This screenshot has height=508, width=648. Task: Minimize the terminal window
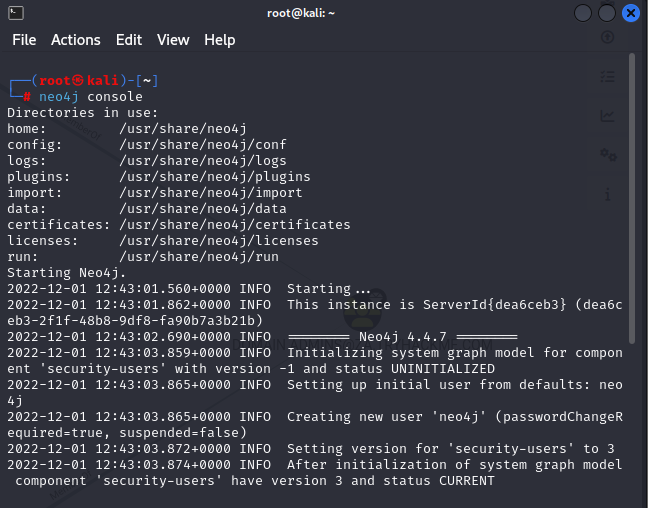pyautogui.click(x=584, y=13)
